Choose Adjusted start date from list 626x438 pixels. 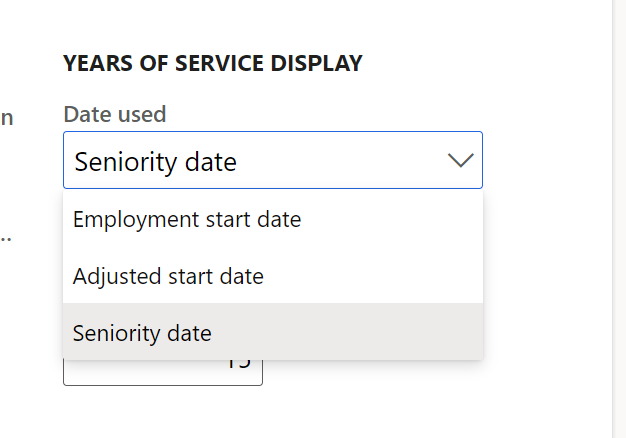coord(168,276)
